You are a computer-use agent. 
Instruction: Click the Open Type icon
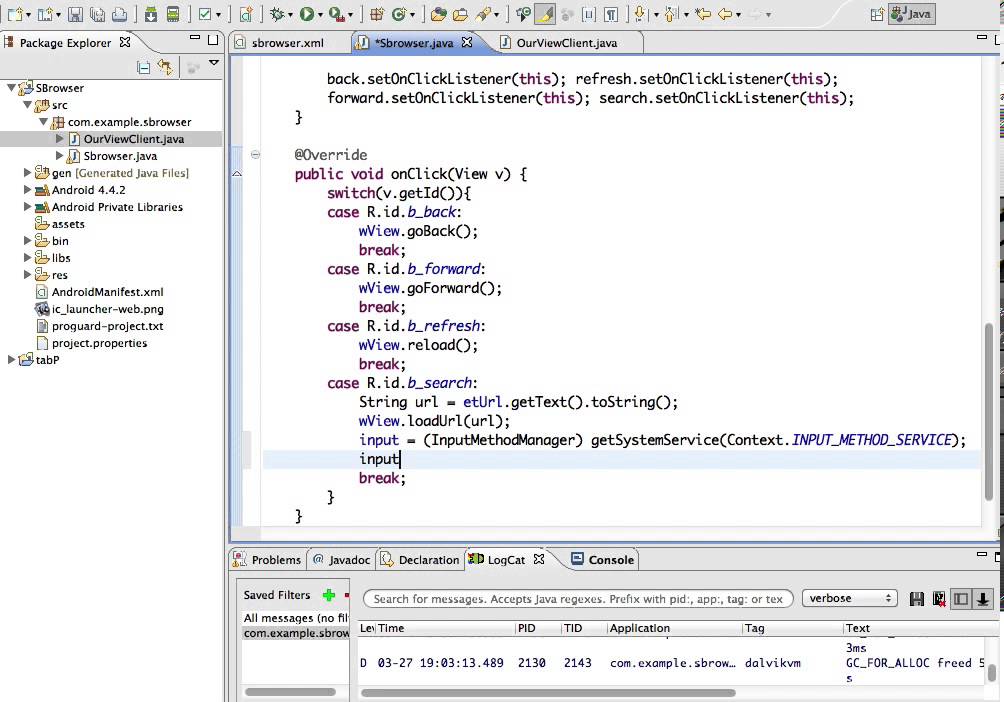coord(439,14)
